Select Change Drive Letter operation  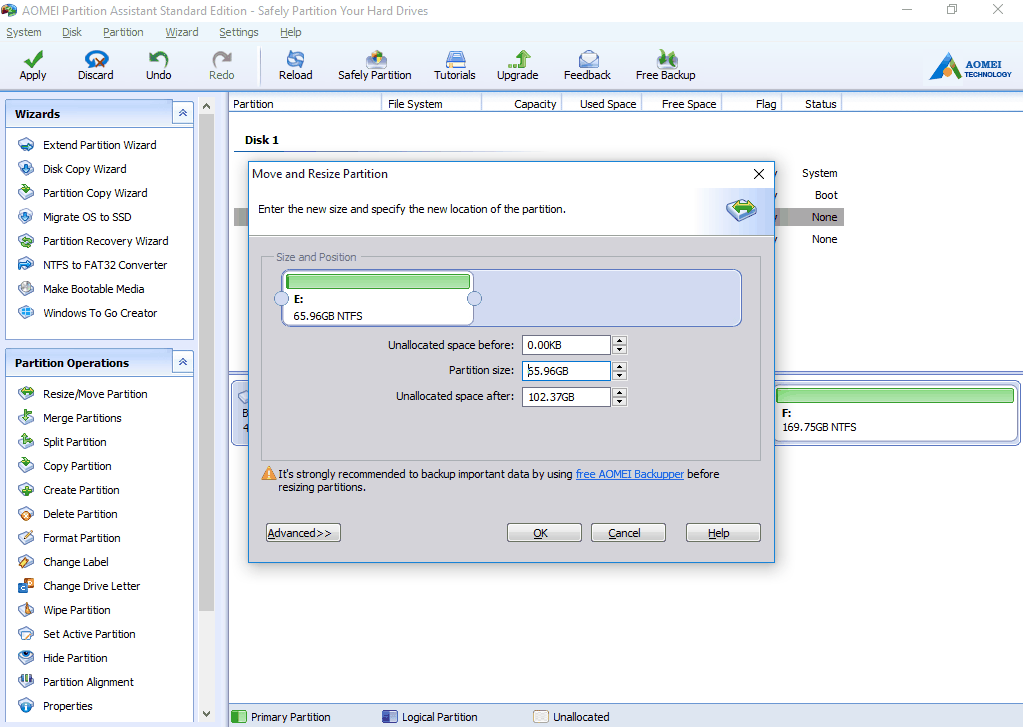91,586
